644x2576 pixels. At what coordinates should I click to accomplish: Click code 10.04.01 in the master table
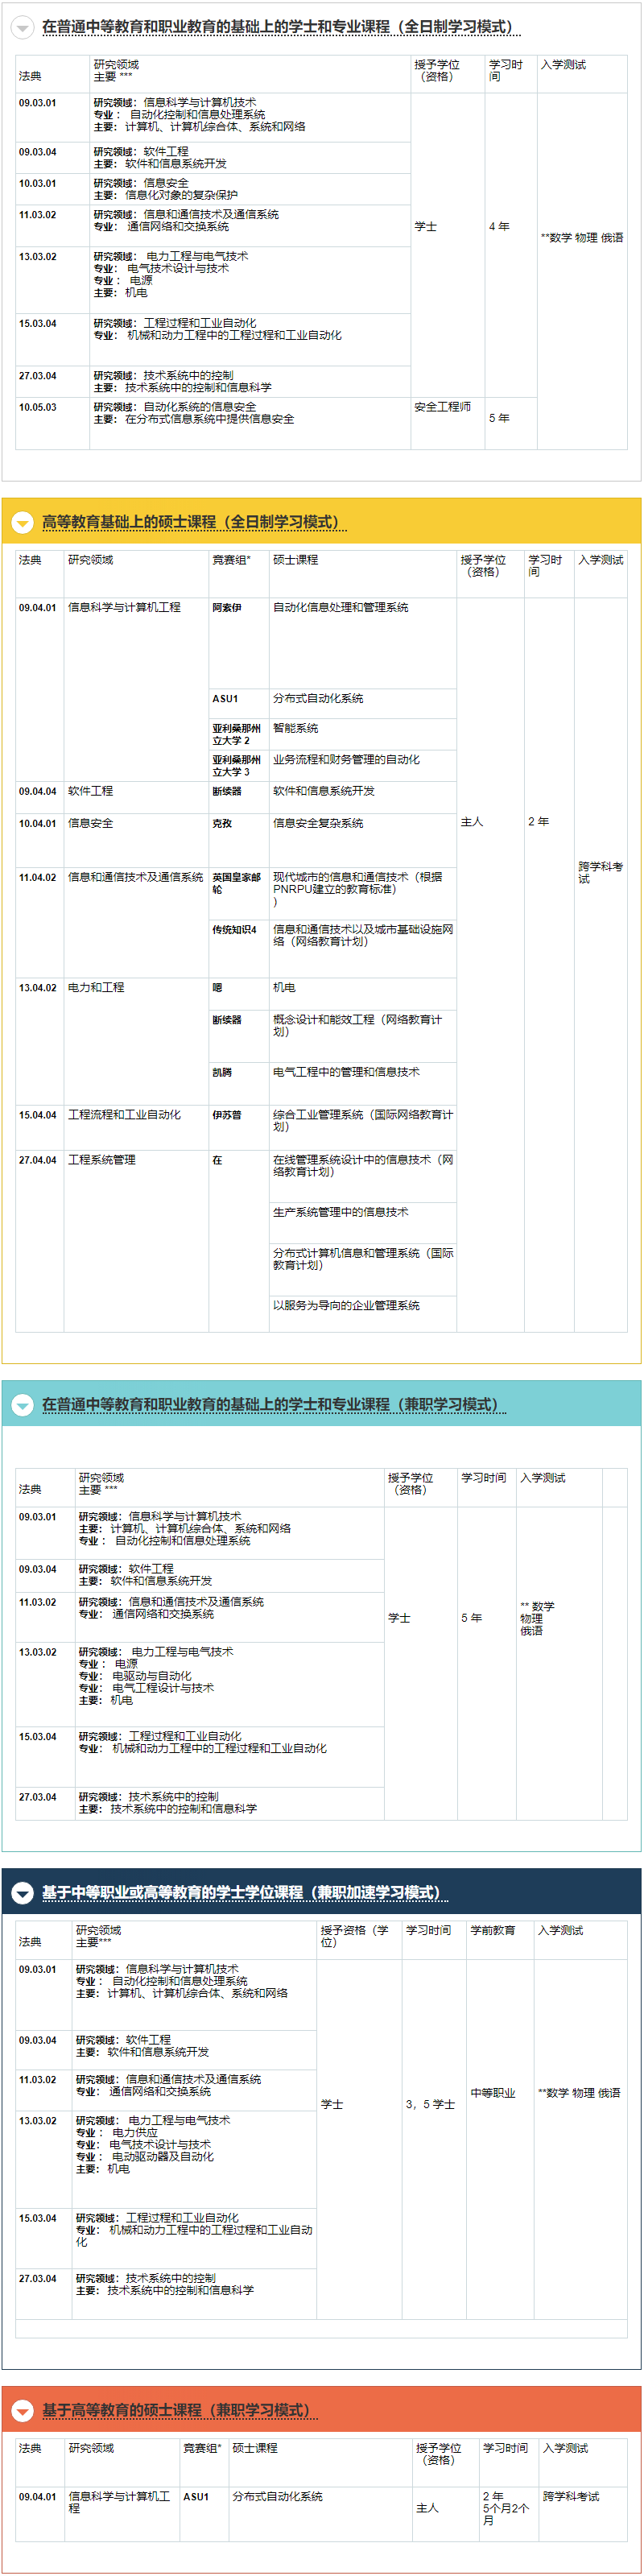[38, 824]
